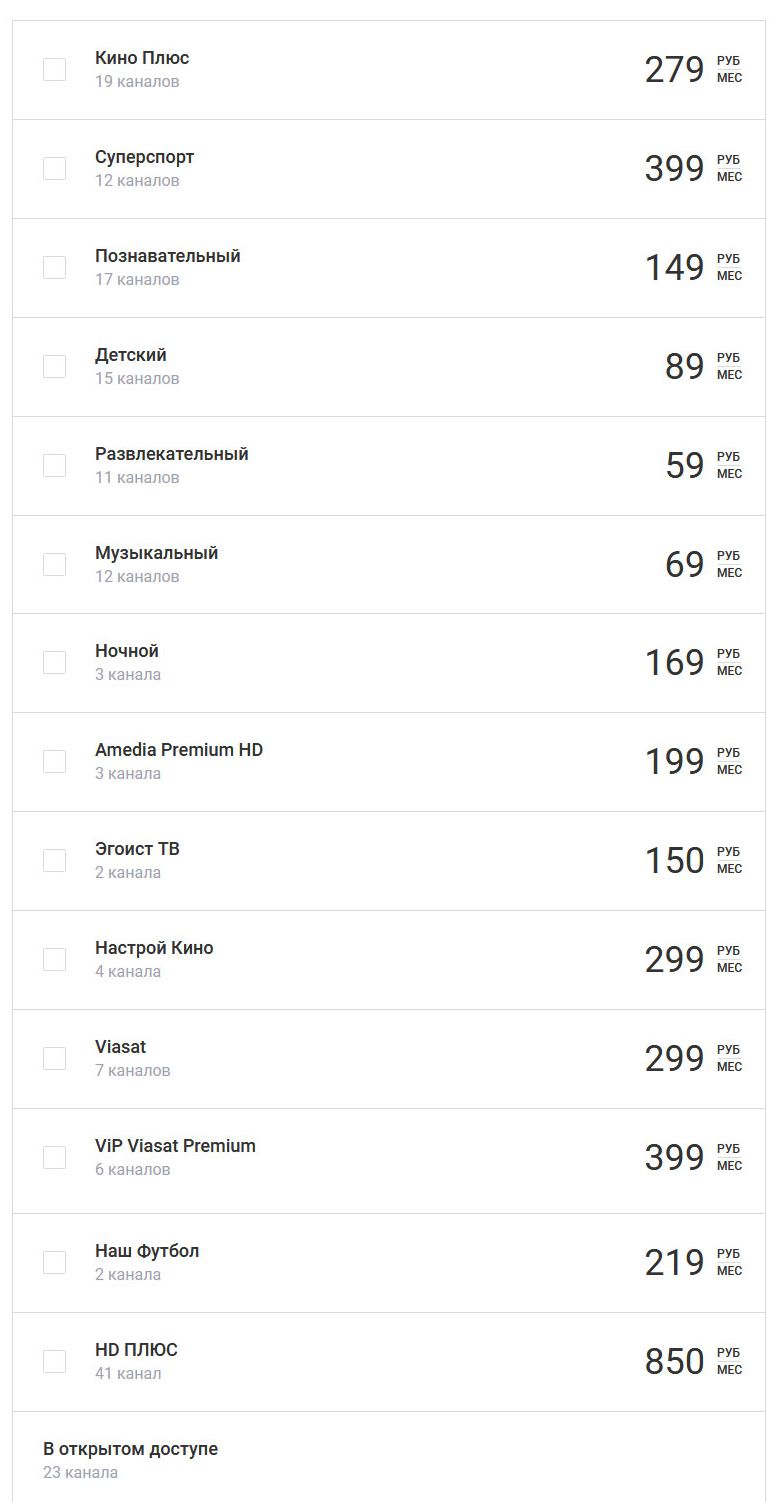The width and height of the screenshot is (784, 1502).
Task: Expand the HD ПЛЮС 41 канал list
Action: coord(128,1374)
